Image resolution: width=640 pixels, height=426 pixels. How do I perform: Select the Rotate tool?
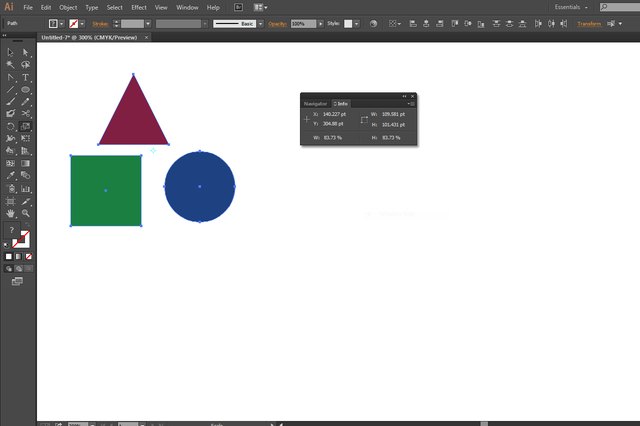(x=10, y=126)
